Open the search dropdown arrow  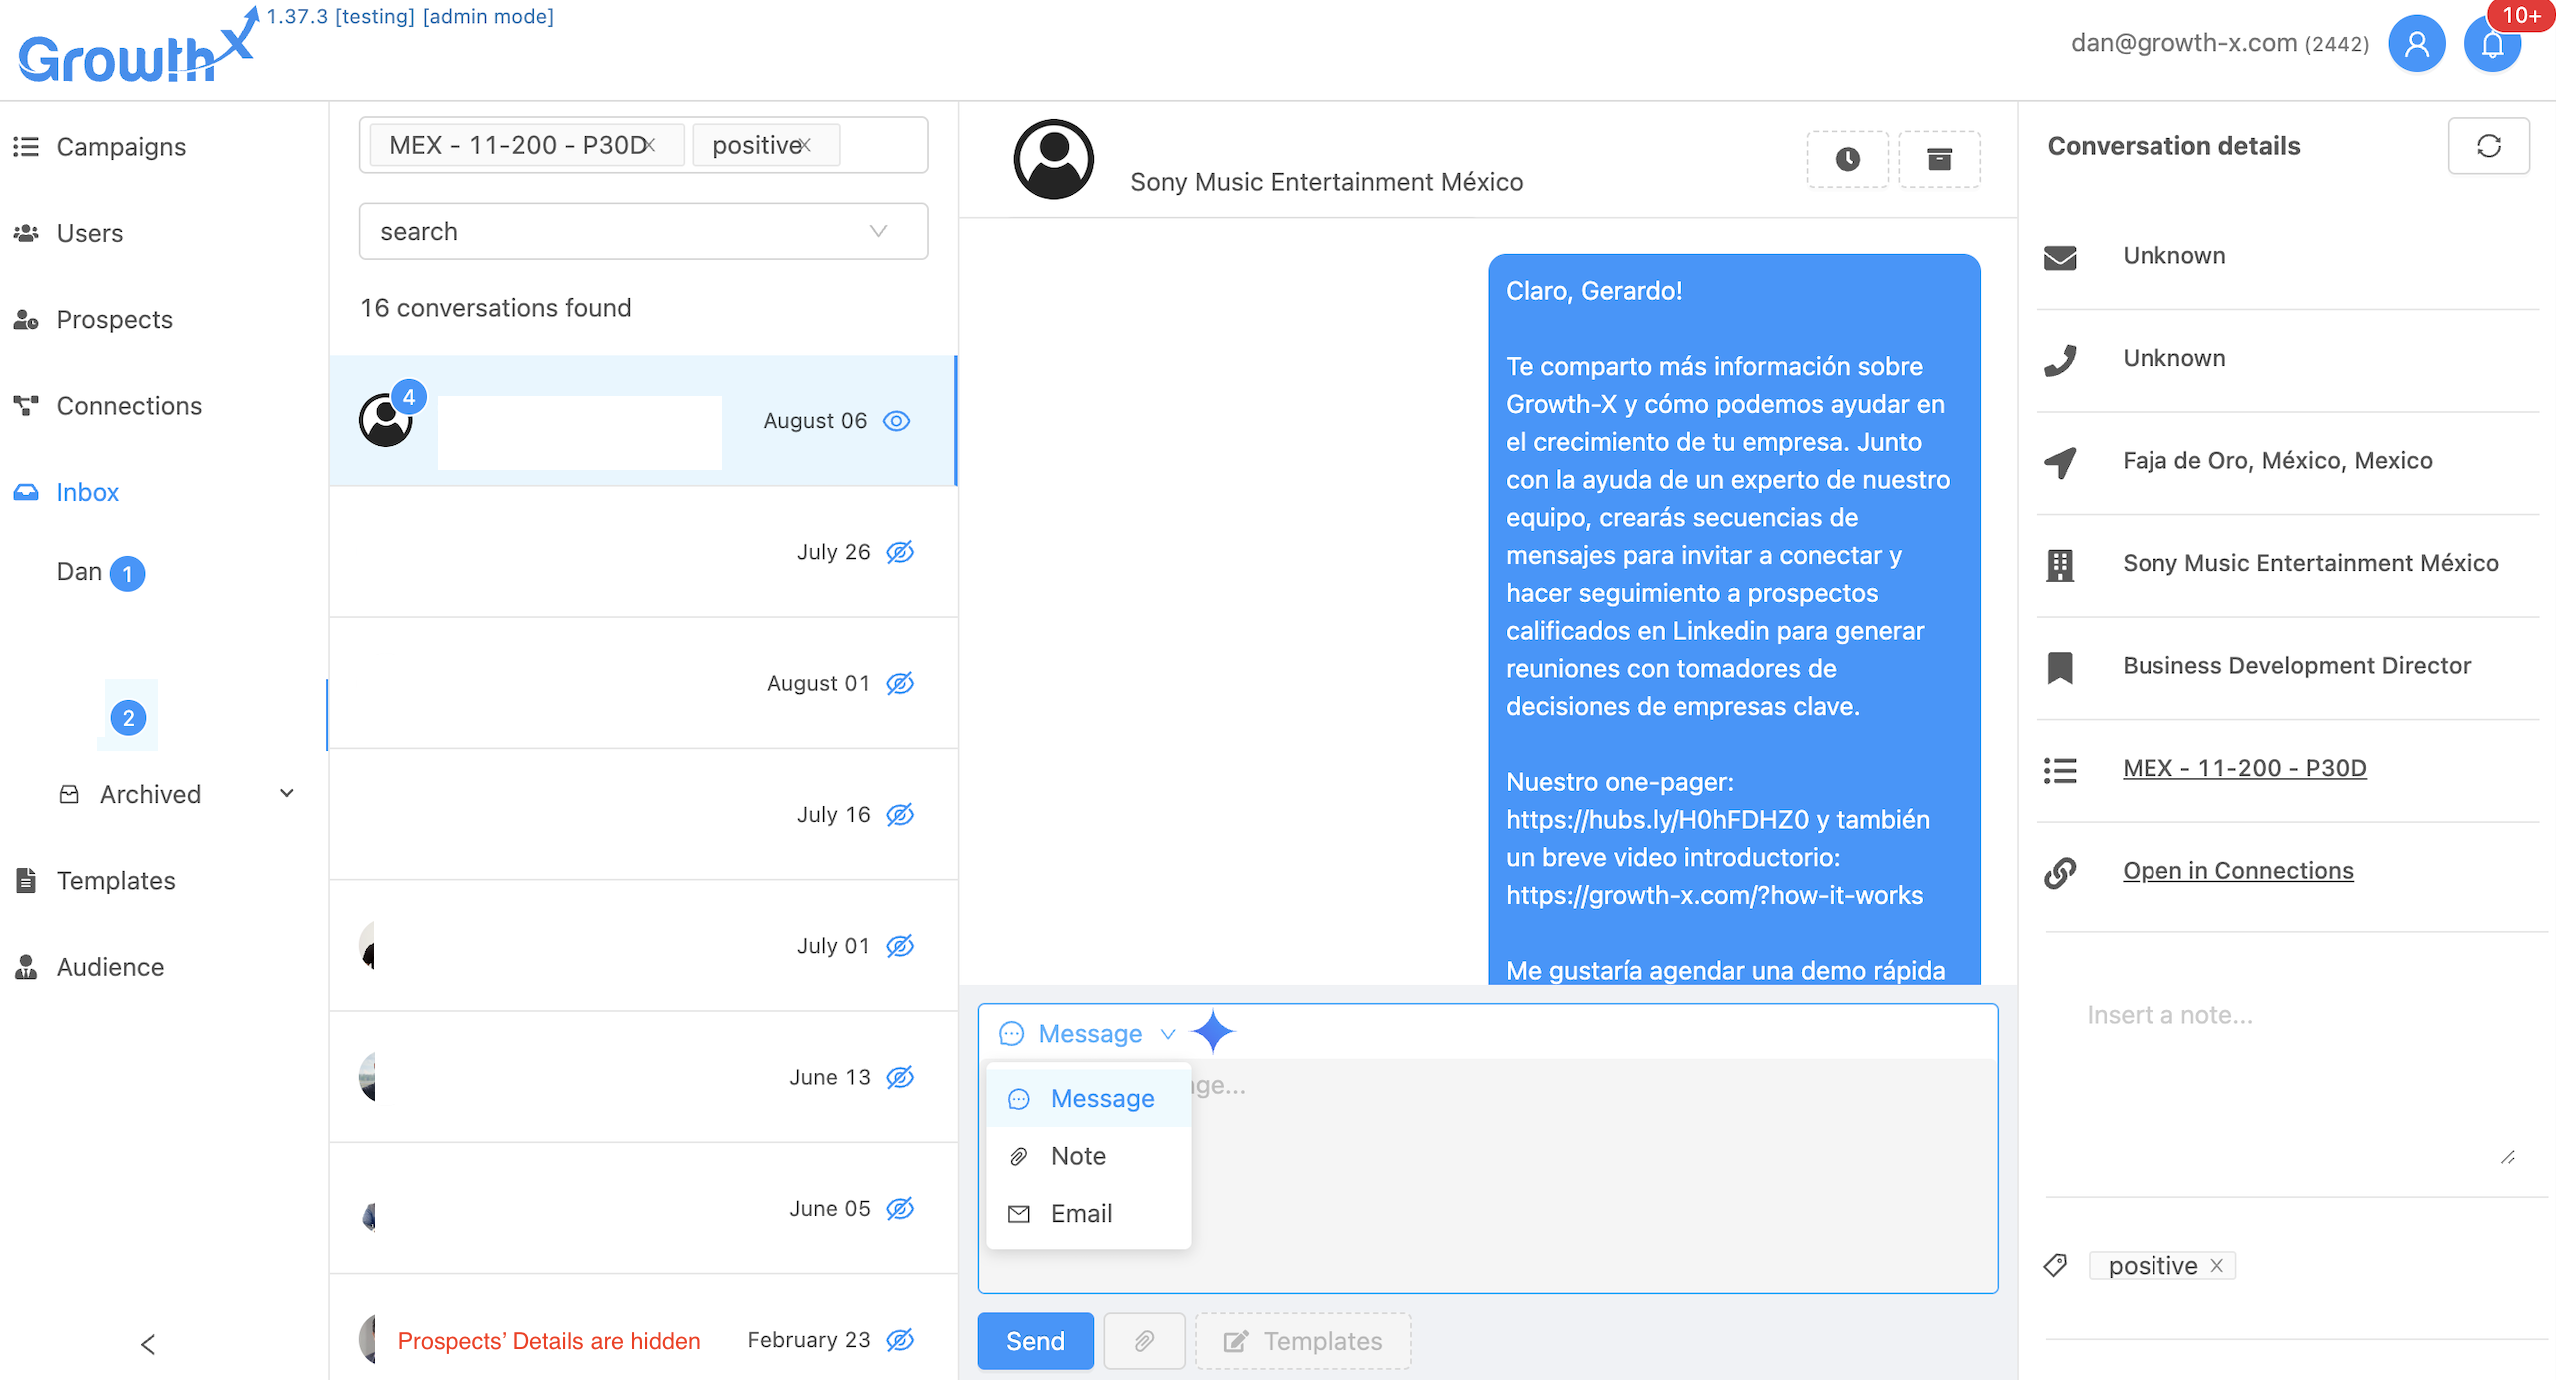point(878,232)
